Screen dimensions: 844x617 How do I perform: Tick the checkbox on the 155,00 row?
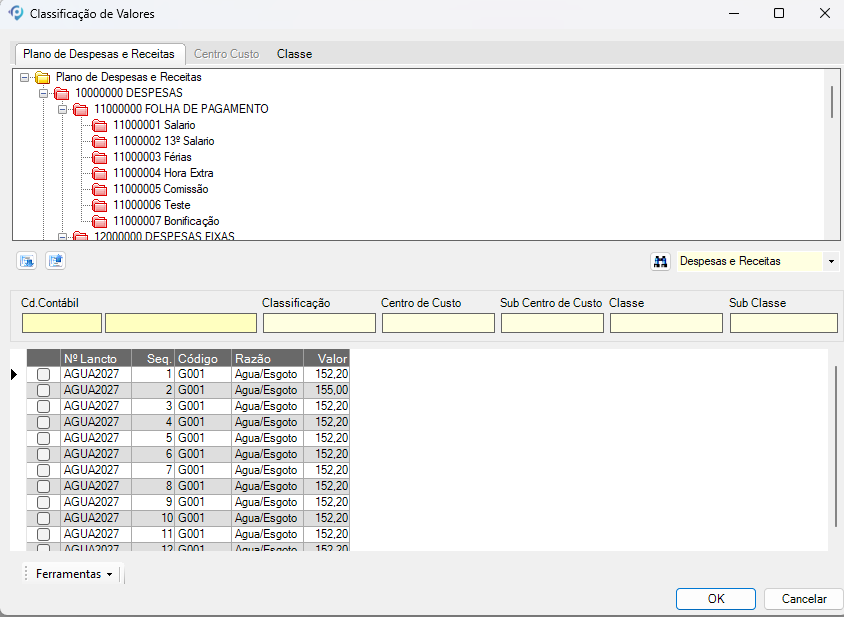pos(43,390)
